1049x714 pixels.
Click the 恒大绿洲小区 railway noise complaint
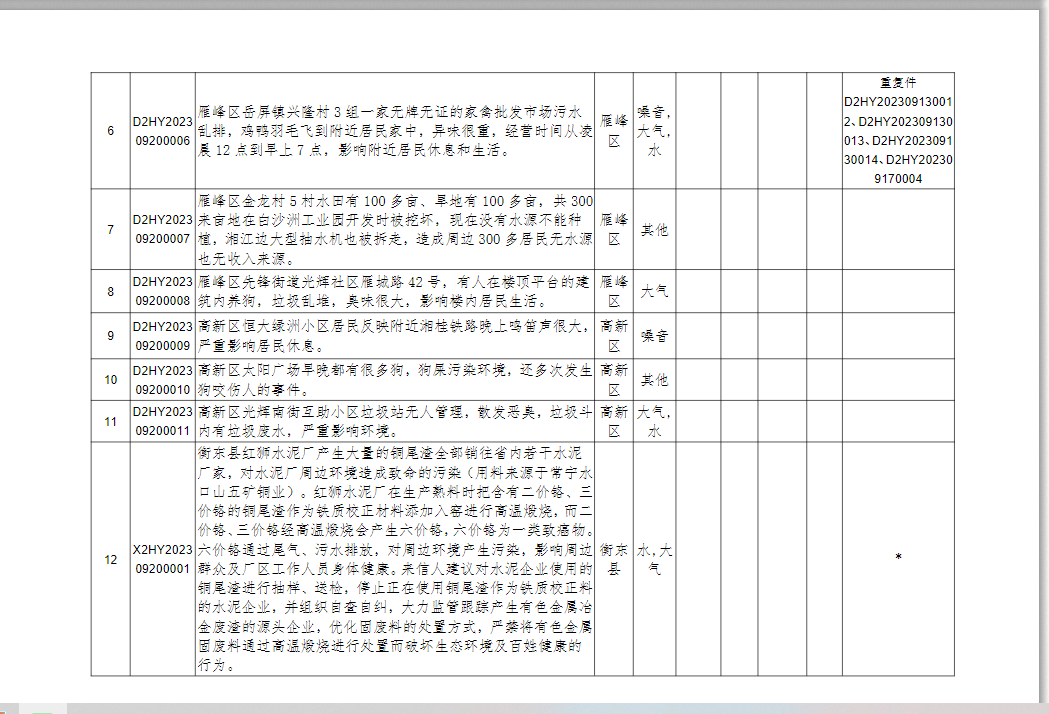(x=394, y=336)
